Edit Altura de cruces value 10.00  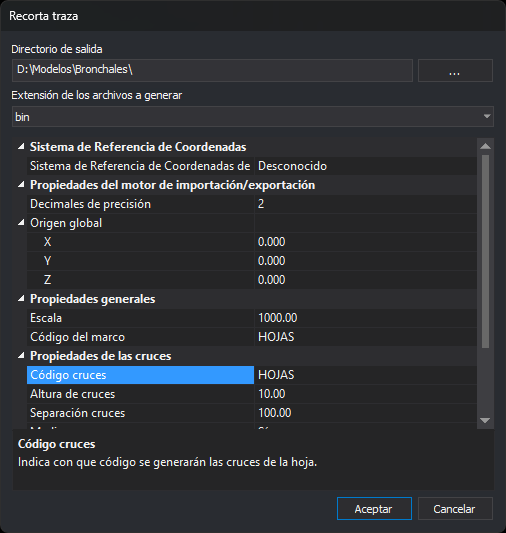point(365,394)
